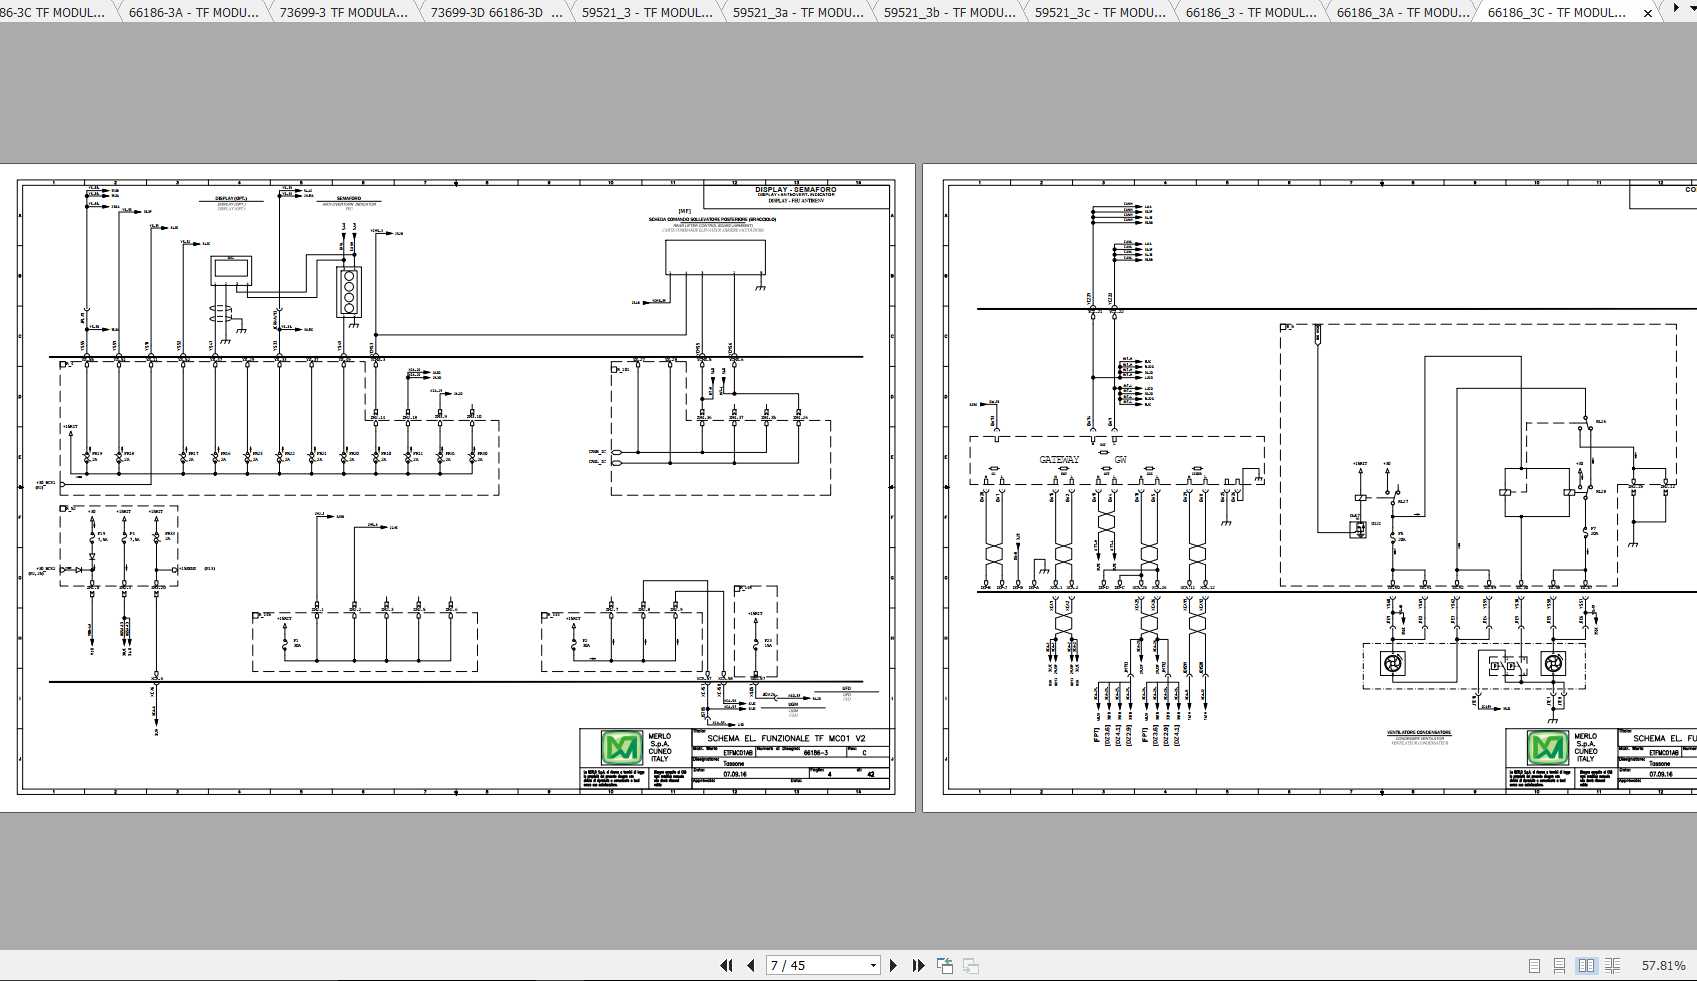Toggle the two-page facing view

click(1586, 966)
